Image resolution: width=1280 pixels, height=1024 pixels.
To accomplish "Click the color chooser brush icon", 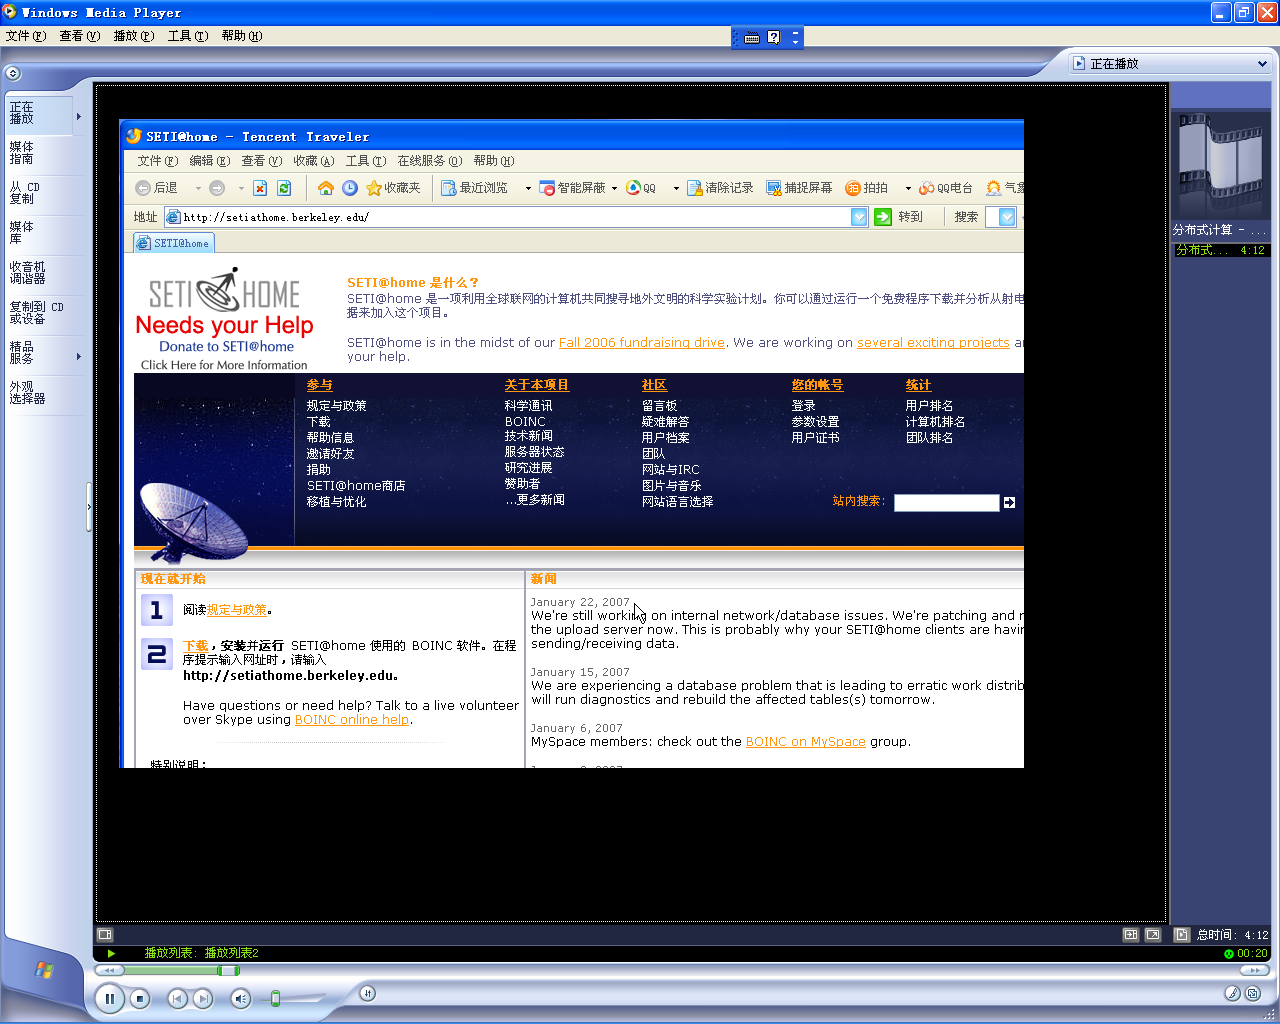I will coord(1233,993).
